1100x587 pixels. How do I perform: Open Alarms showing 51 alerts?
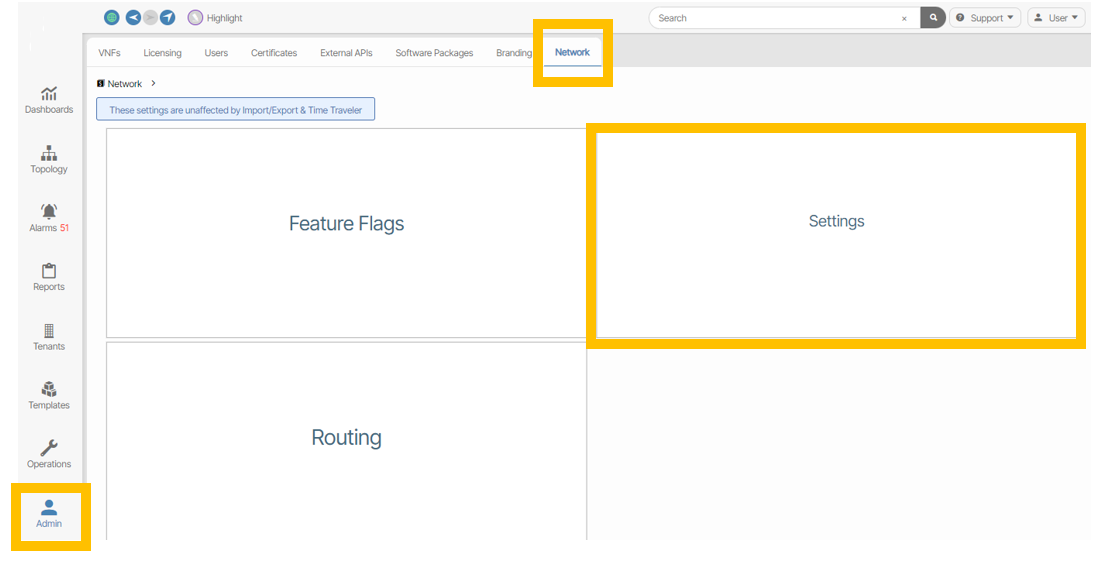click(49, 218)
